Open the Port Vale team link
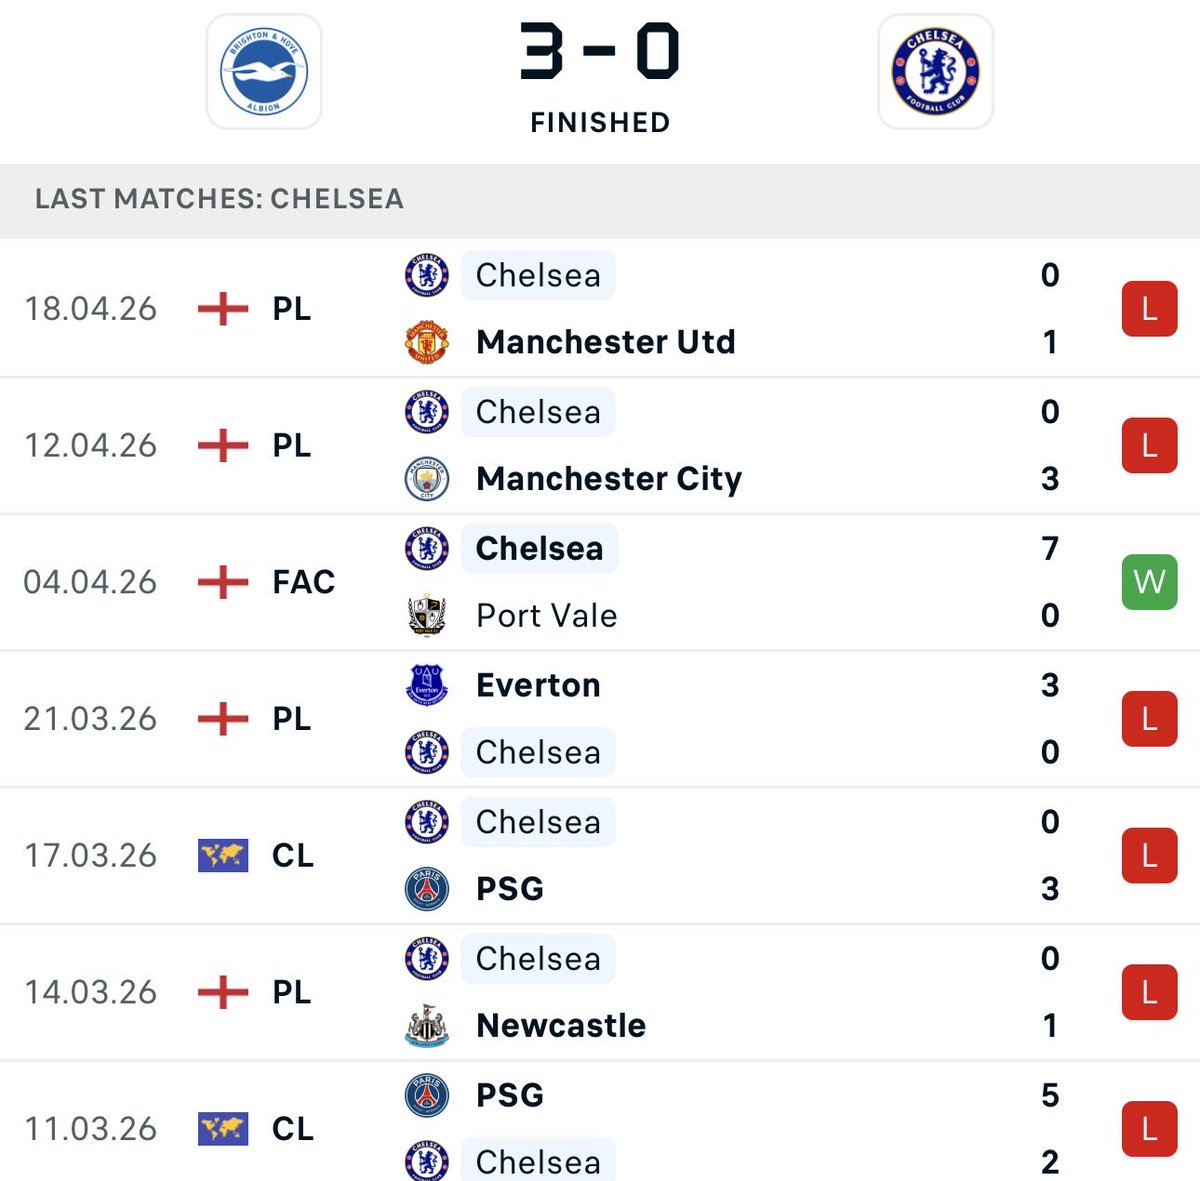Image resolution: width=1200 pixels, height=1181 pixels. tap(546, 615)
